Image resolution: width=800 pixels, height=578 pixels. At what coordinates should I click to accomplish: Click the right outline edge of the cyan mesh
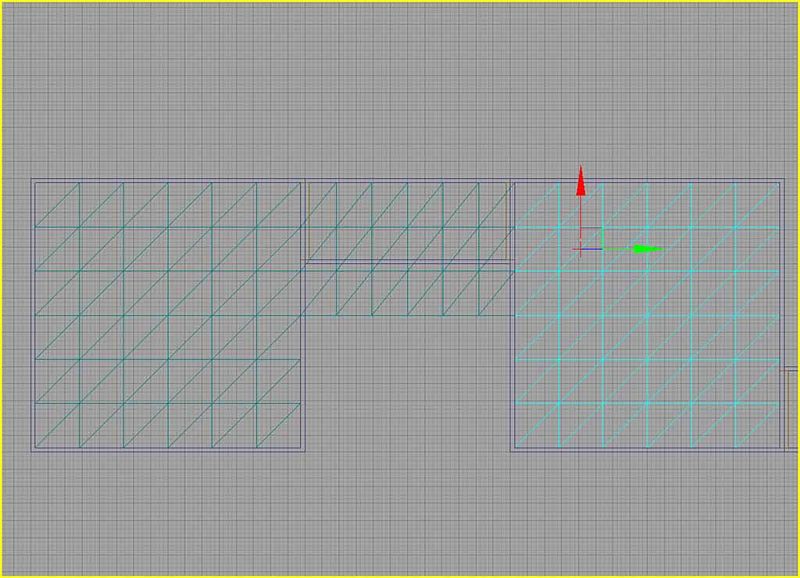click(x=780, y=300)
